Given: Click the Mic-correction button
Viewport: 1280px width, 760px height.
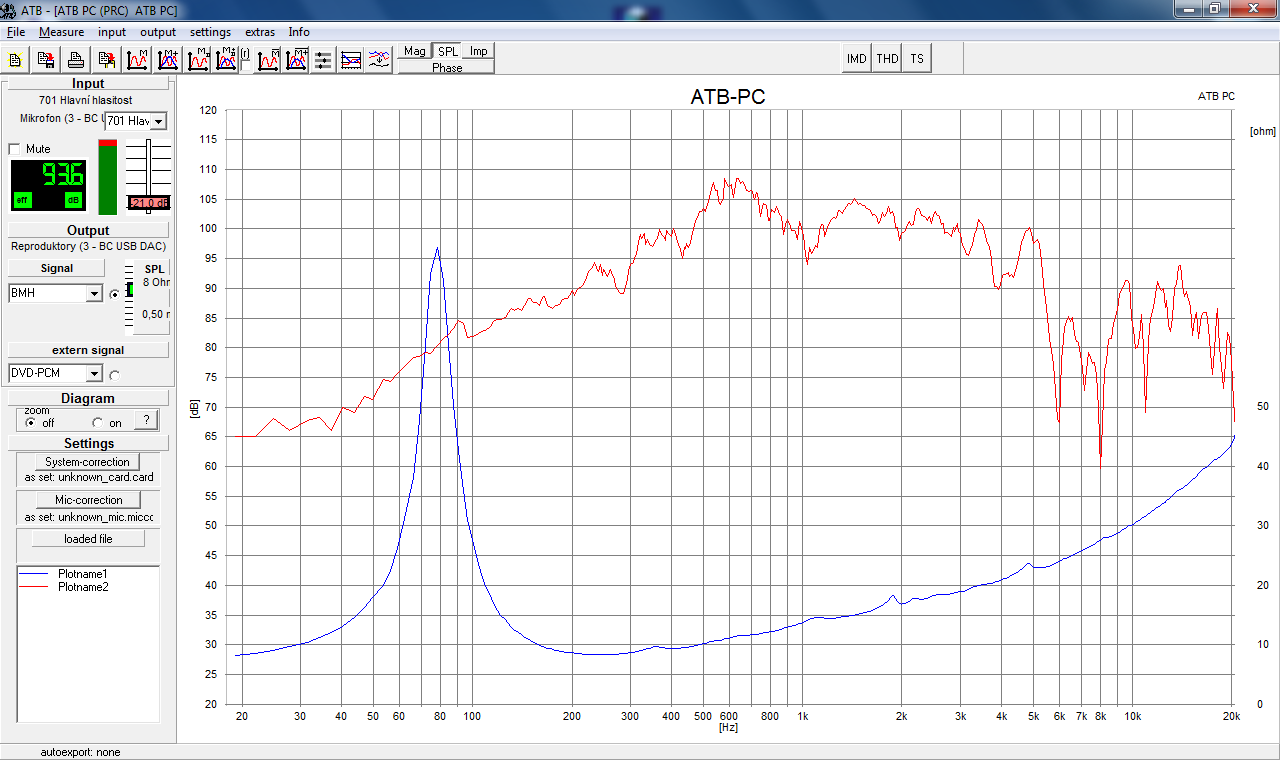Looking at the screenshot, I should (x=88, y=500).
